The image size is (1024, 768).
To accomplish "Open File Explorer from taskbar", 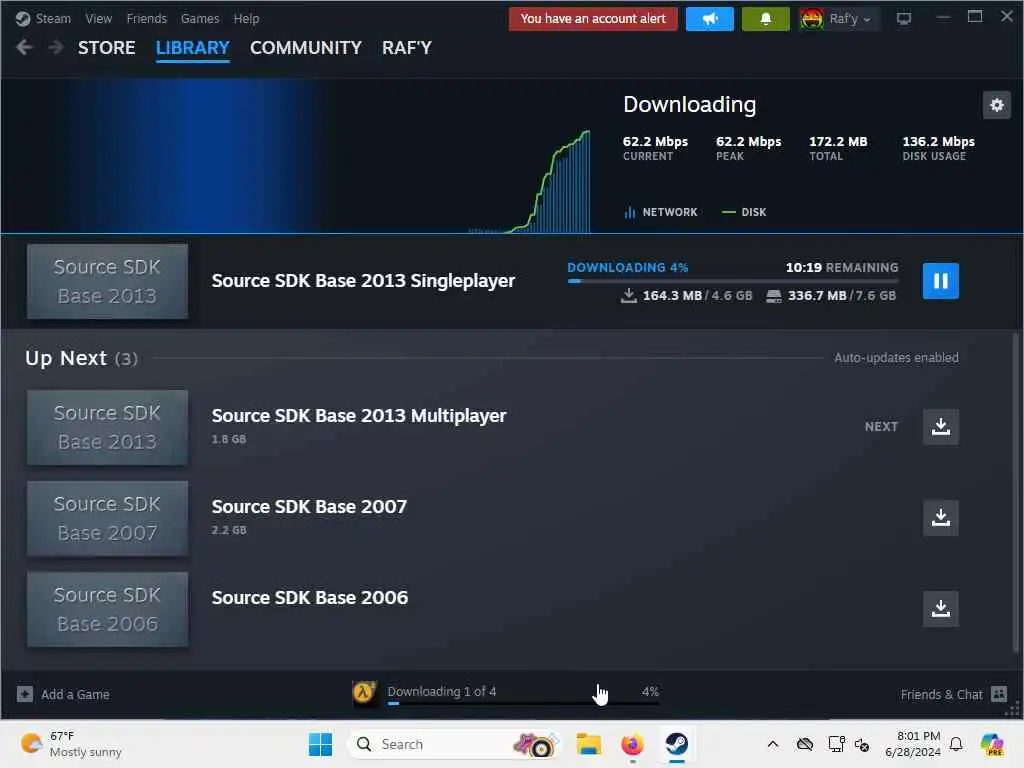I will [588, 744].
